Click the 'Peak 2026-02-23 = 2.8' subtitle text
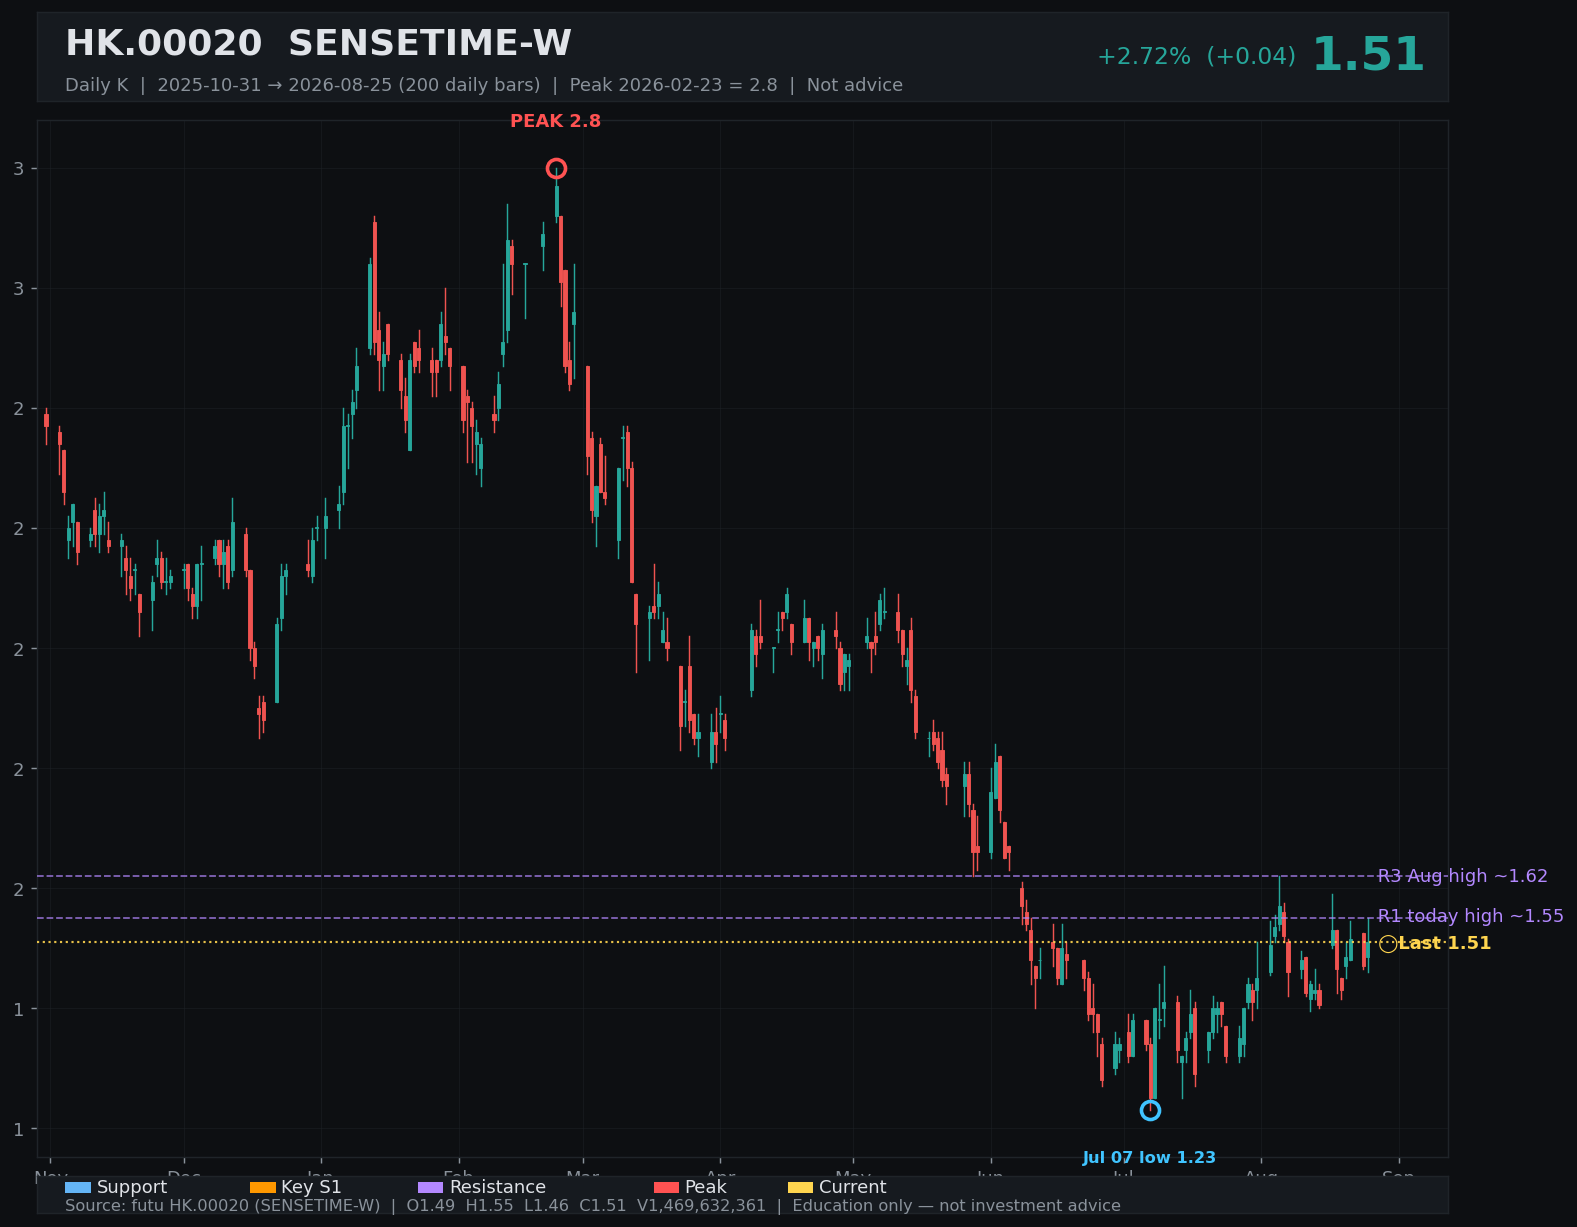Viewport: 1577px width, 1227px height. 673,85
